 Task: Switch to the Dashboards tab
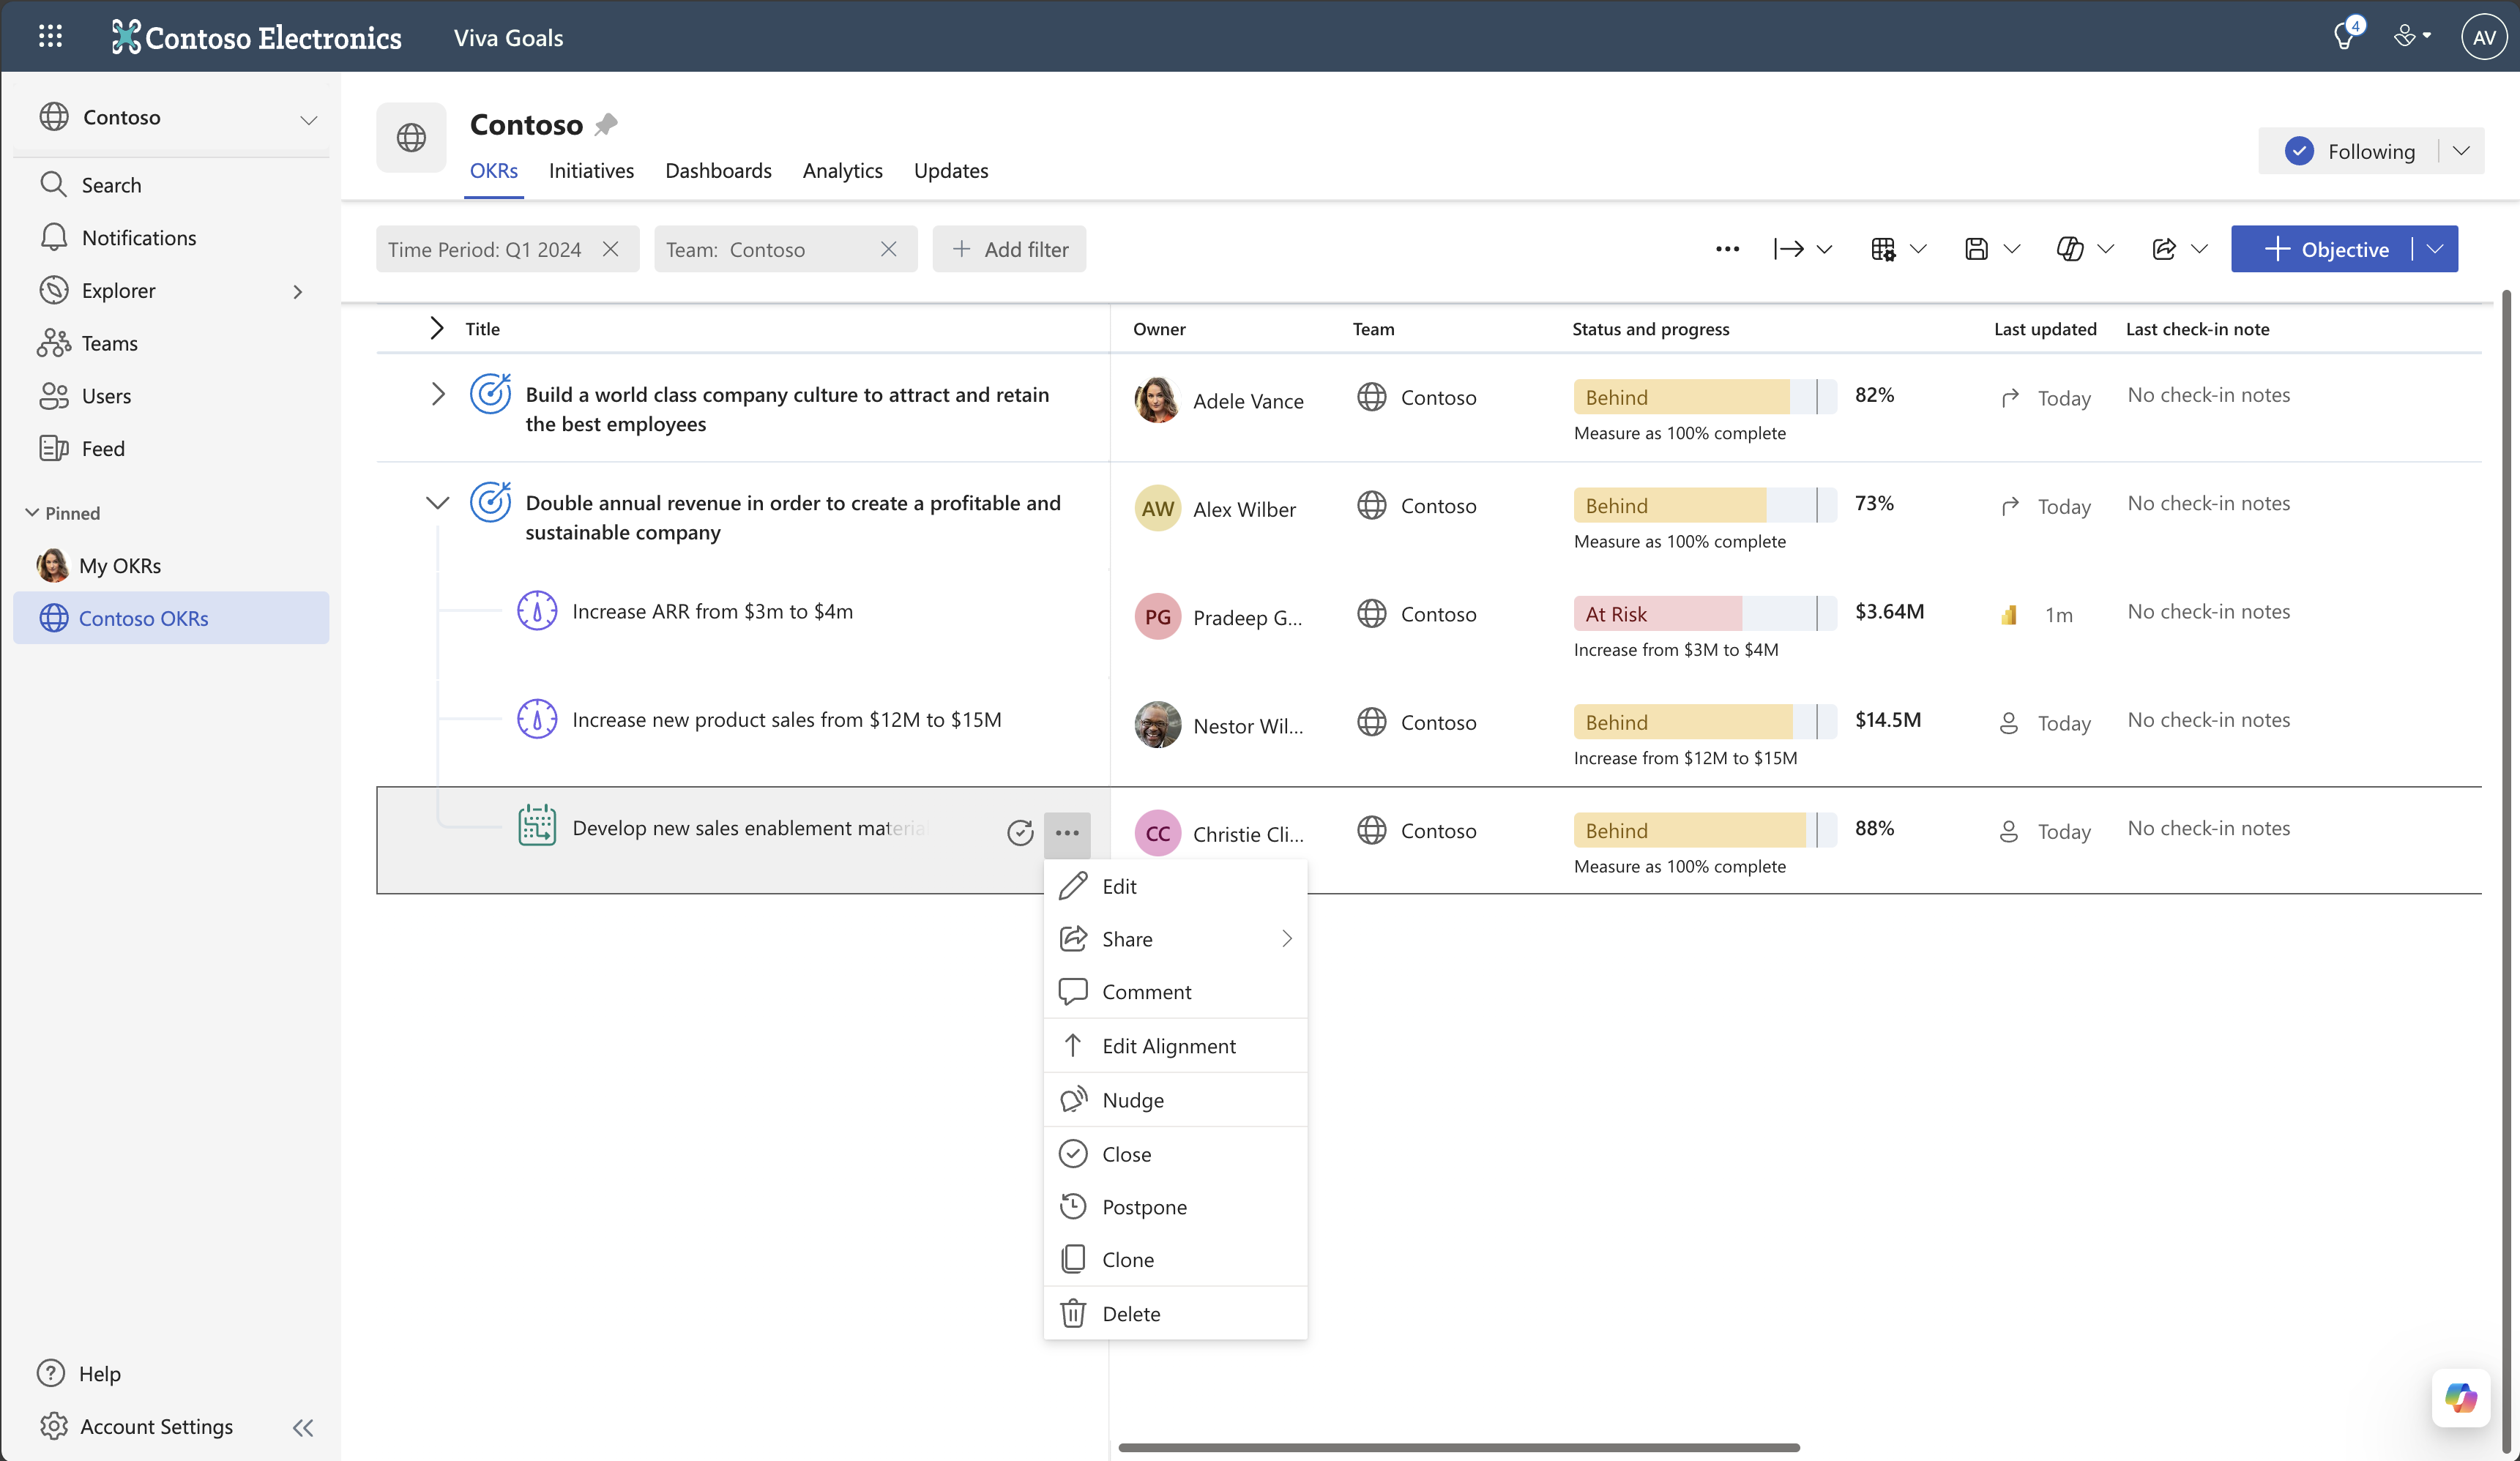(718, 170)
